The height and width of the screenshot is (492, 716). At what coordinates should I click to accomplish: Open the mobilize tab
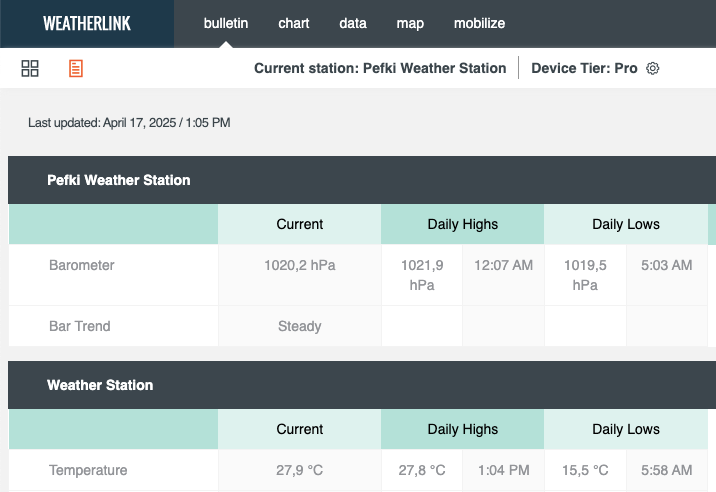tap(479, 23)
